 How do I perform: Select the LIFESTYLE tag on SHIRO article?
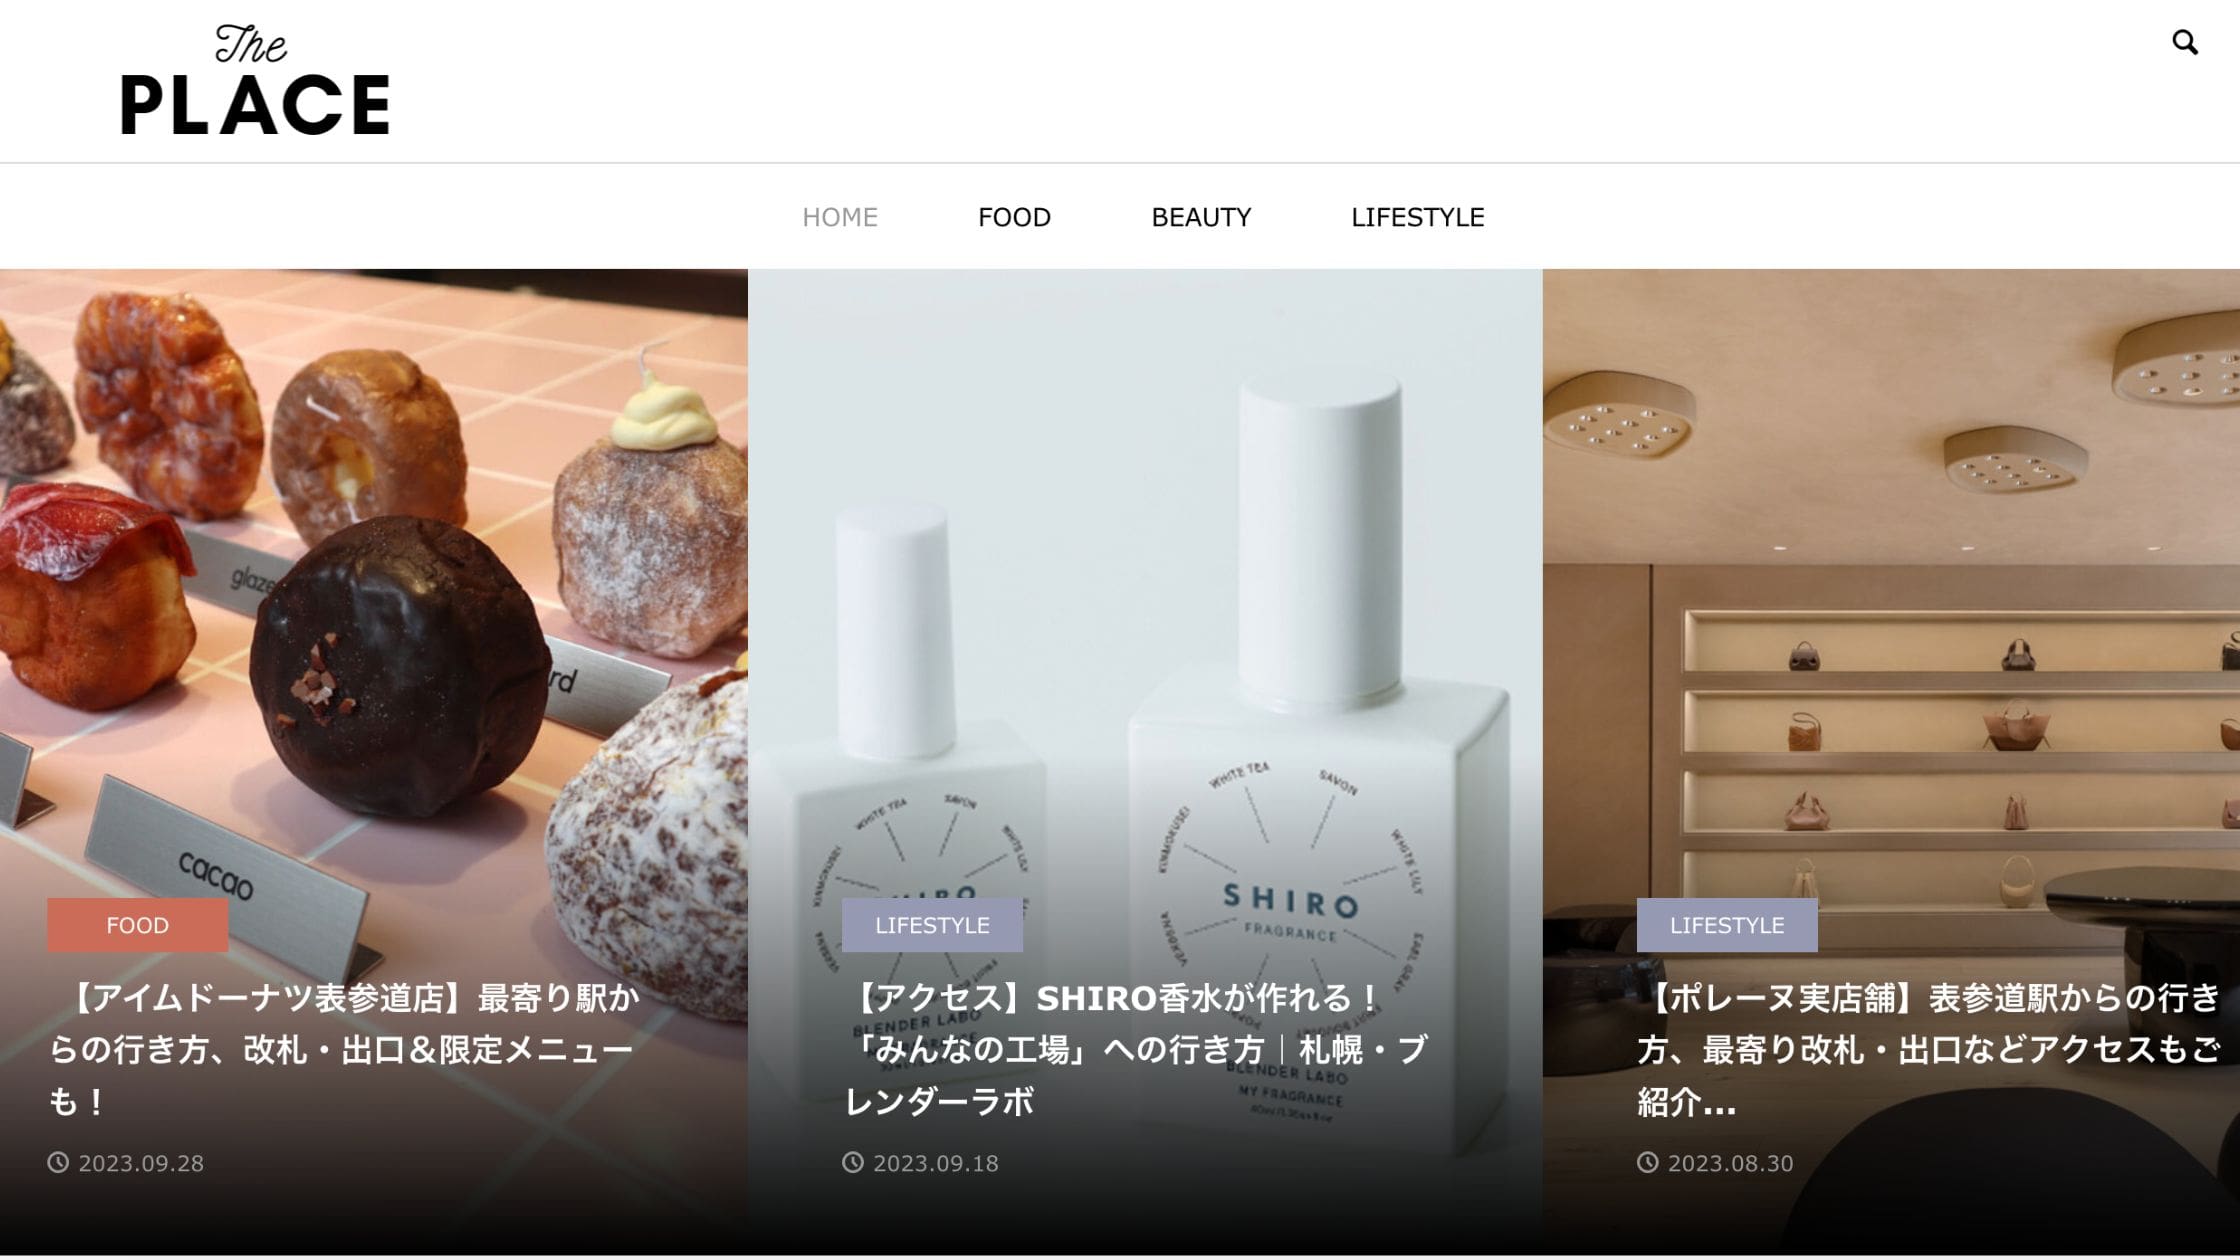pyautogui.click(x=932, y=925)
